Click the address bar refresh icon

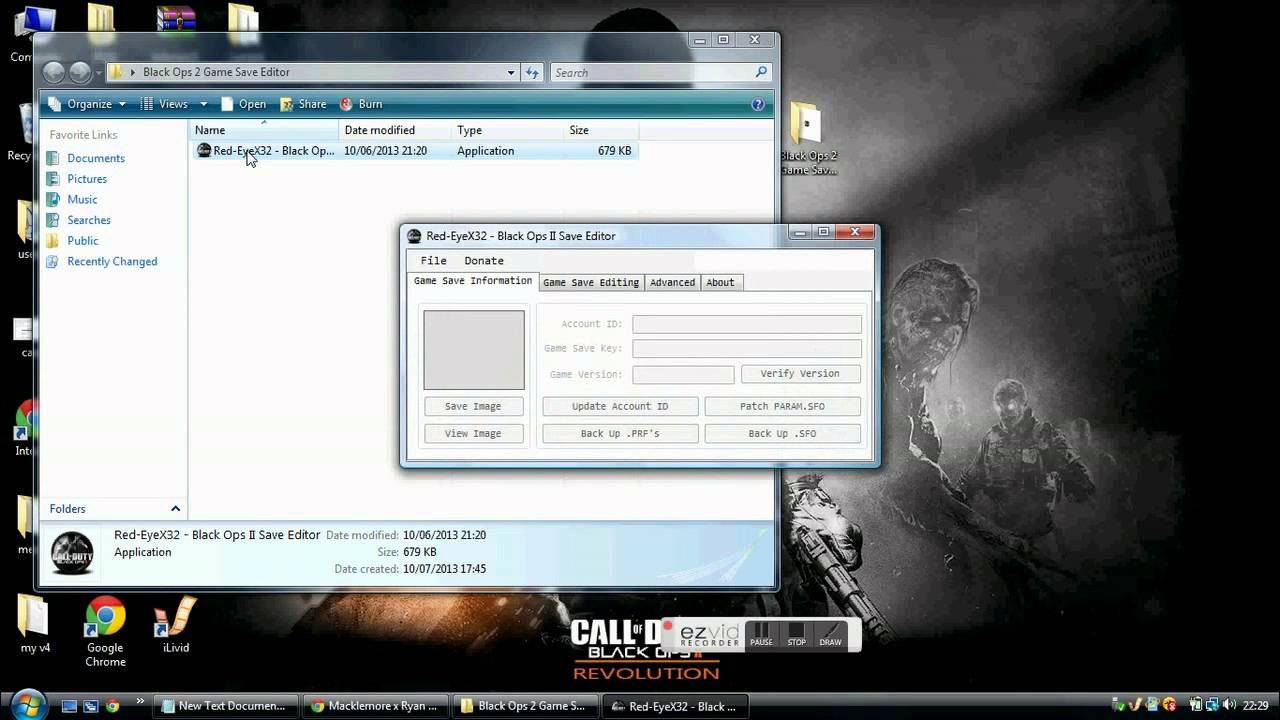tap(532, 72)
